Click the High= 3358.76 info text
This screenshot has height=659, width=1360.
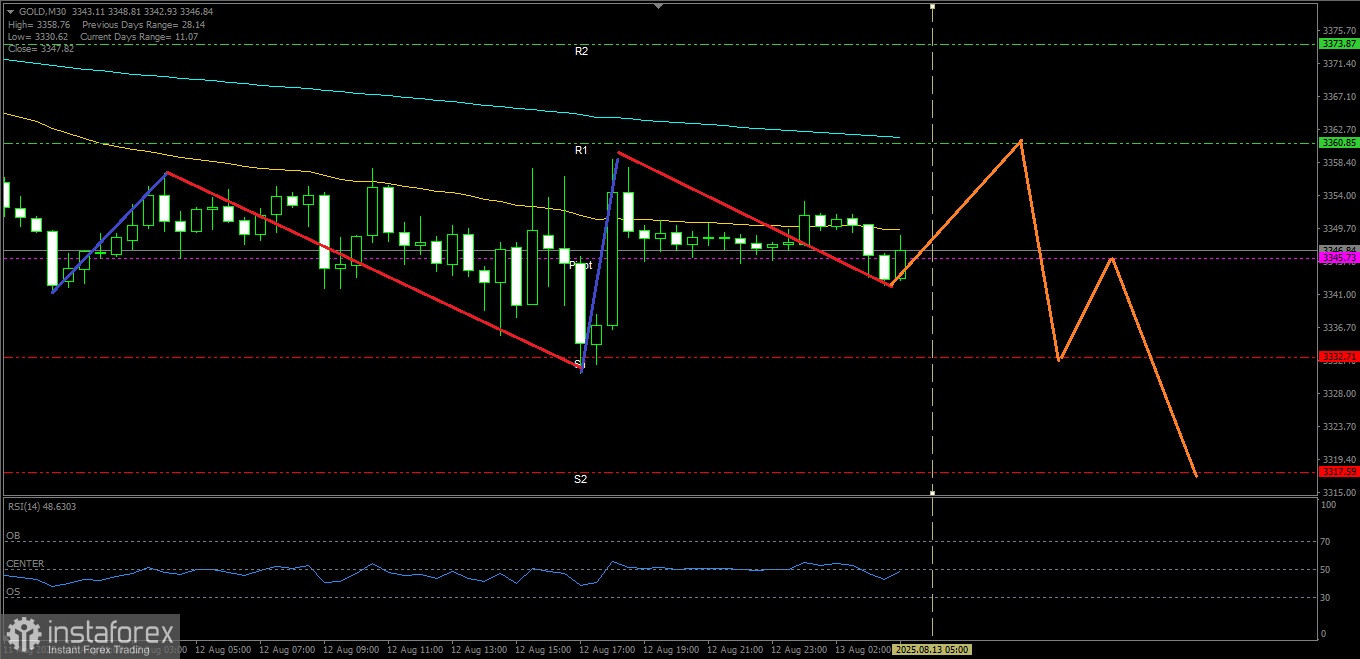pos(38,24)
